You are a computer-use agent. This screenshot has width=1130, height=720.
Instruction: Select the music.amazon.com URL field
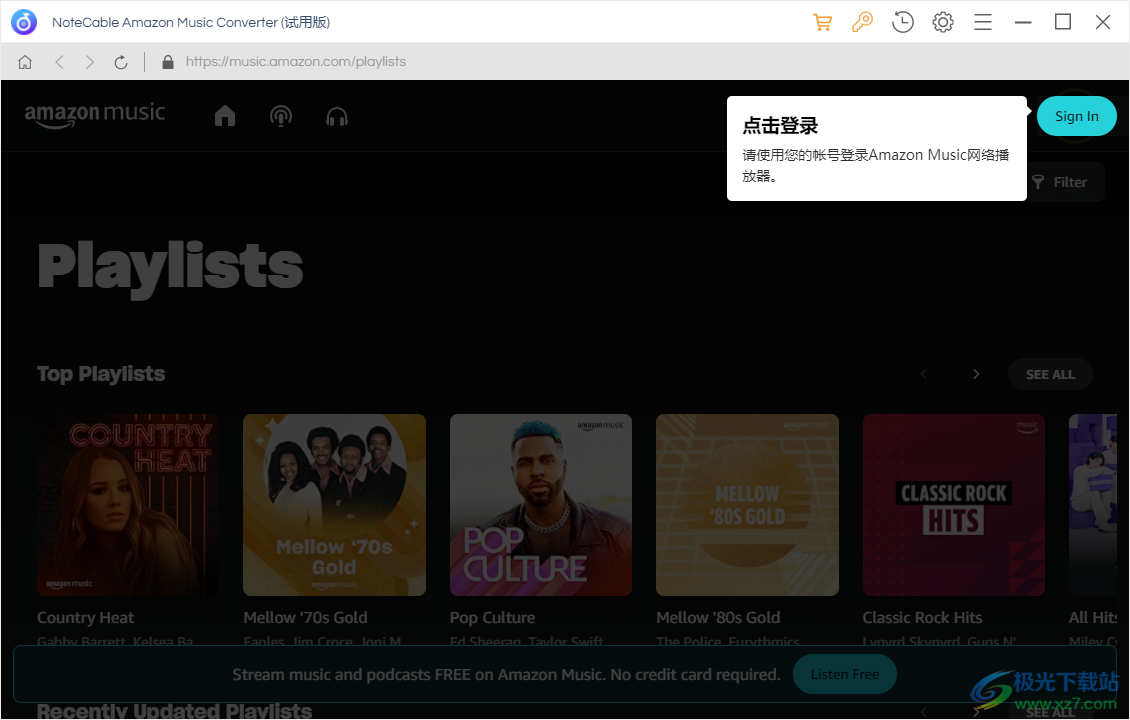click(x=295, y=62)
